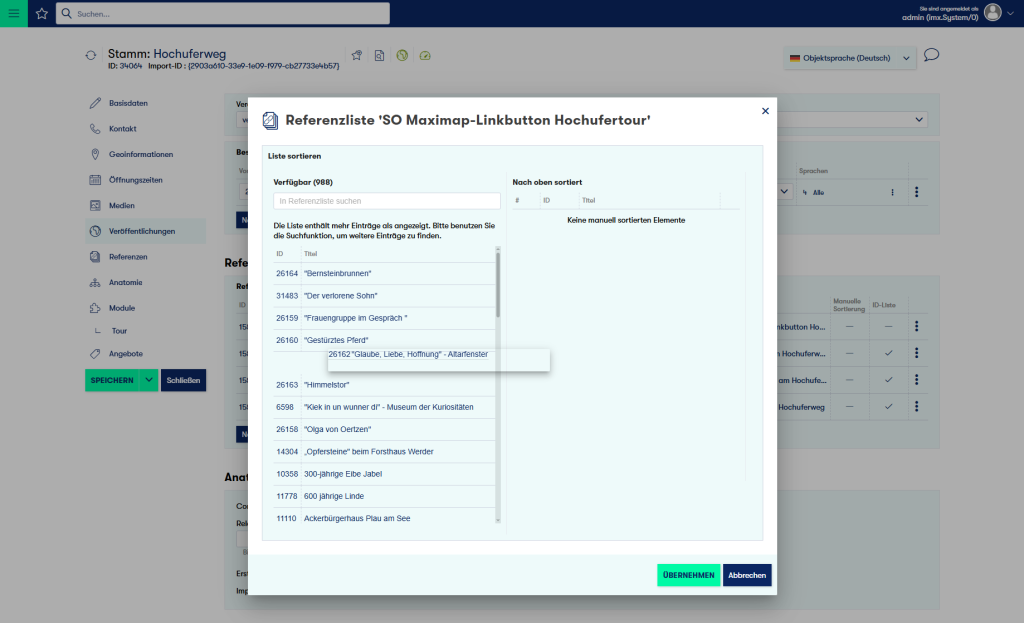Open the admin user avatar menu
The width and height of the screenshot is (1024, 623).
click(992, 12)
